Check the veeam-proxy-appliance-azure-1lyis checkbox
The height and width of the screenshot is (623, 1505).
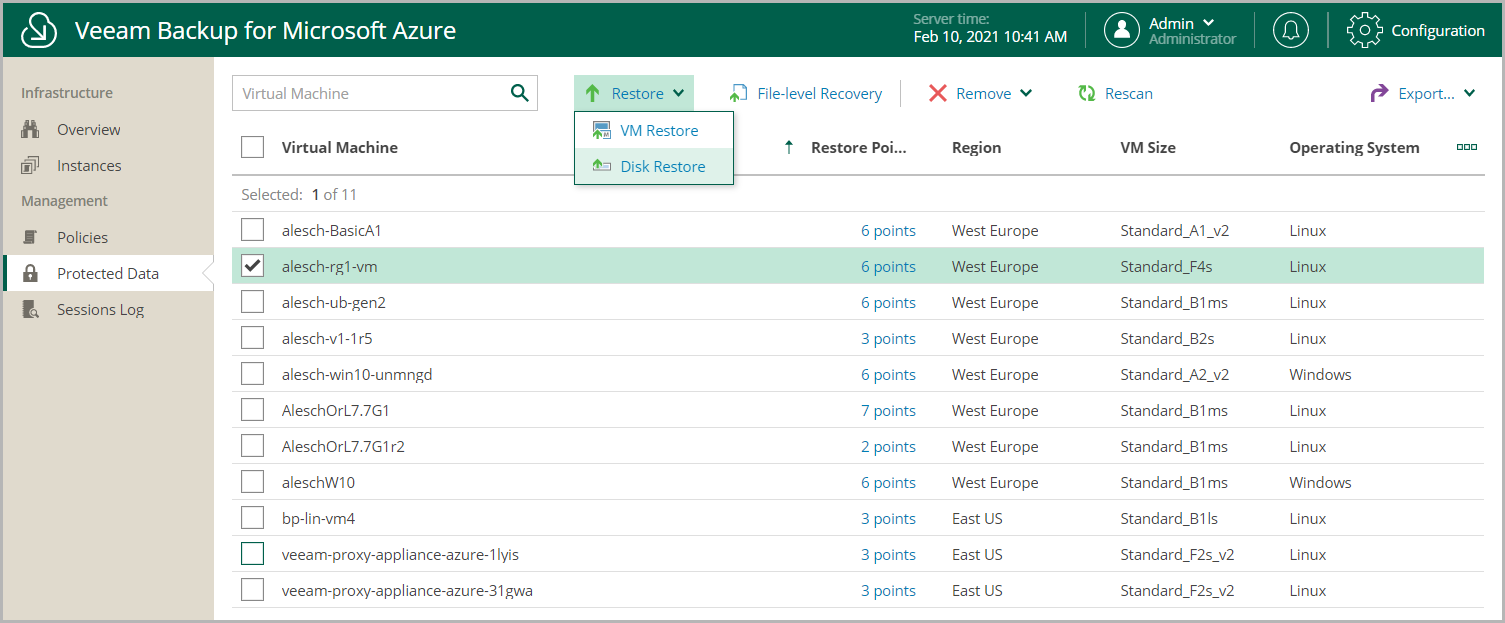pos(253,554)
